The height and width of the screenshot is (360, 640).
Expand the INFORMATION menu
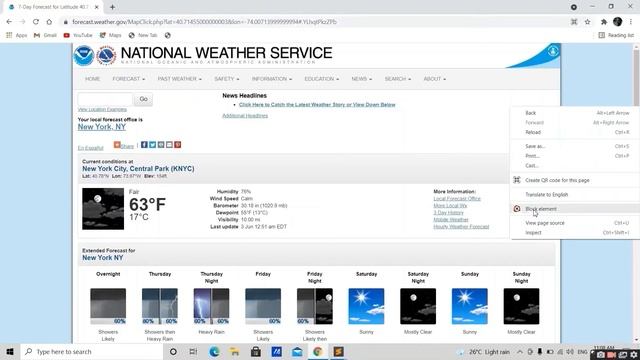click(272, 79)
